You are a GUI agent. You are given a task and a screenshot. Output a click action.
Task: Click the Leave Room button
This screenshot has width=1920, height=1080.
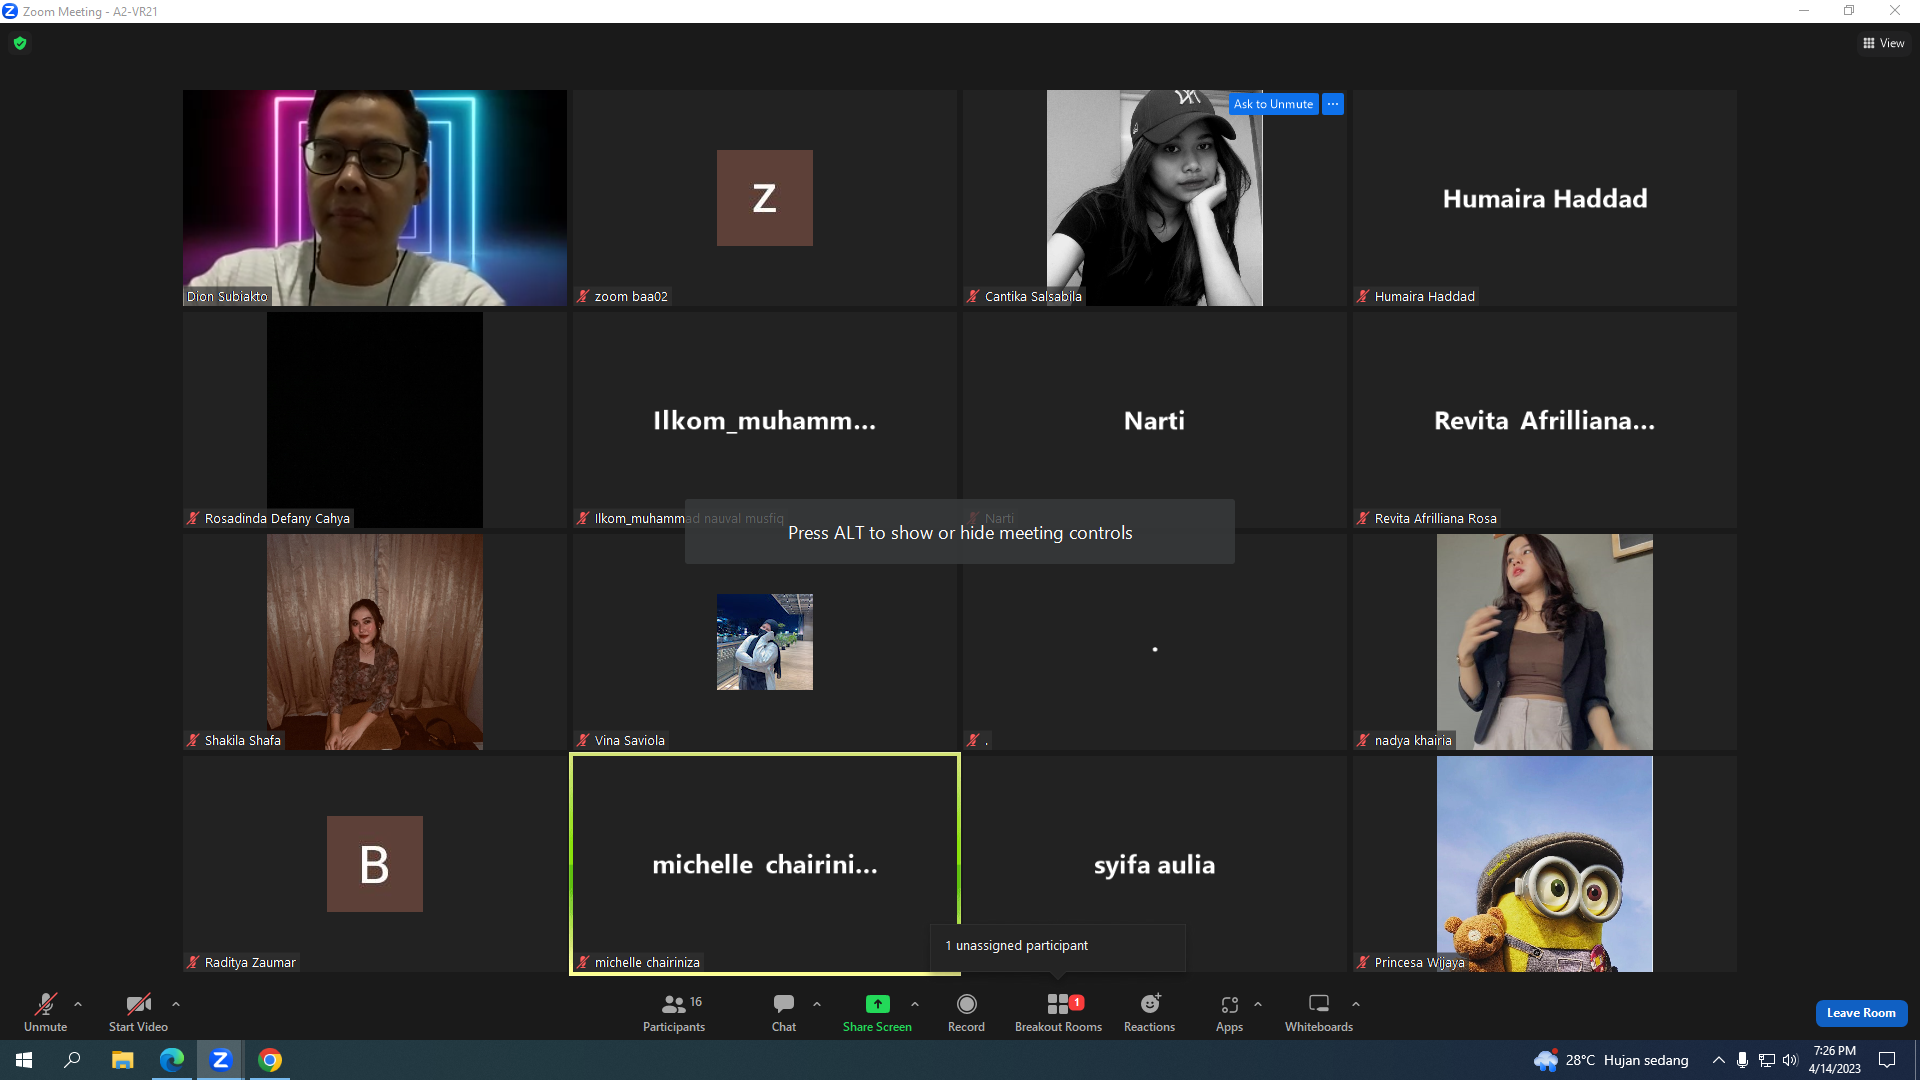click(1861, 1013)
